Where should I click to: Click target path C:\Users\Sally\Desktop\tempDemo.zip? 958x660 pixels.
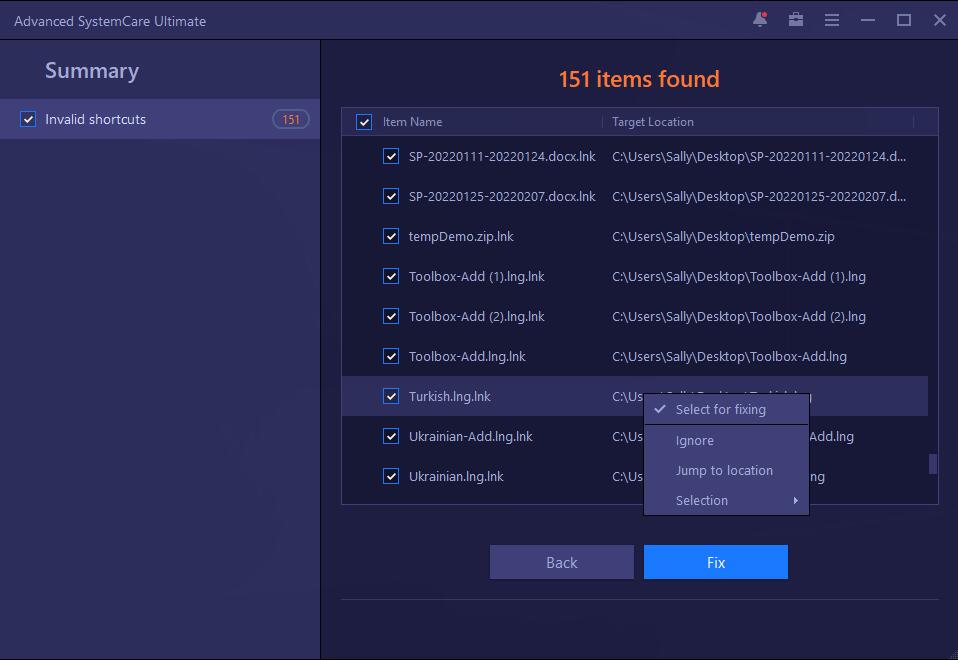723,236
